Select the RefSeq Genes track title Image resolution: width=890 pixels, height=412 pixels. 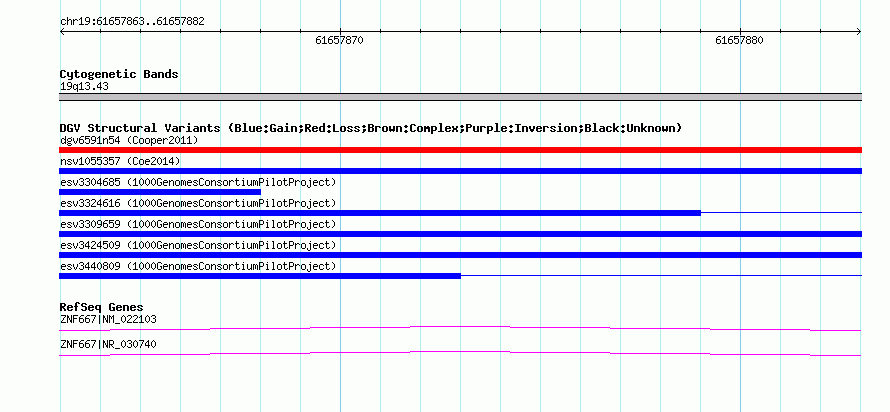pos(101,308)
